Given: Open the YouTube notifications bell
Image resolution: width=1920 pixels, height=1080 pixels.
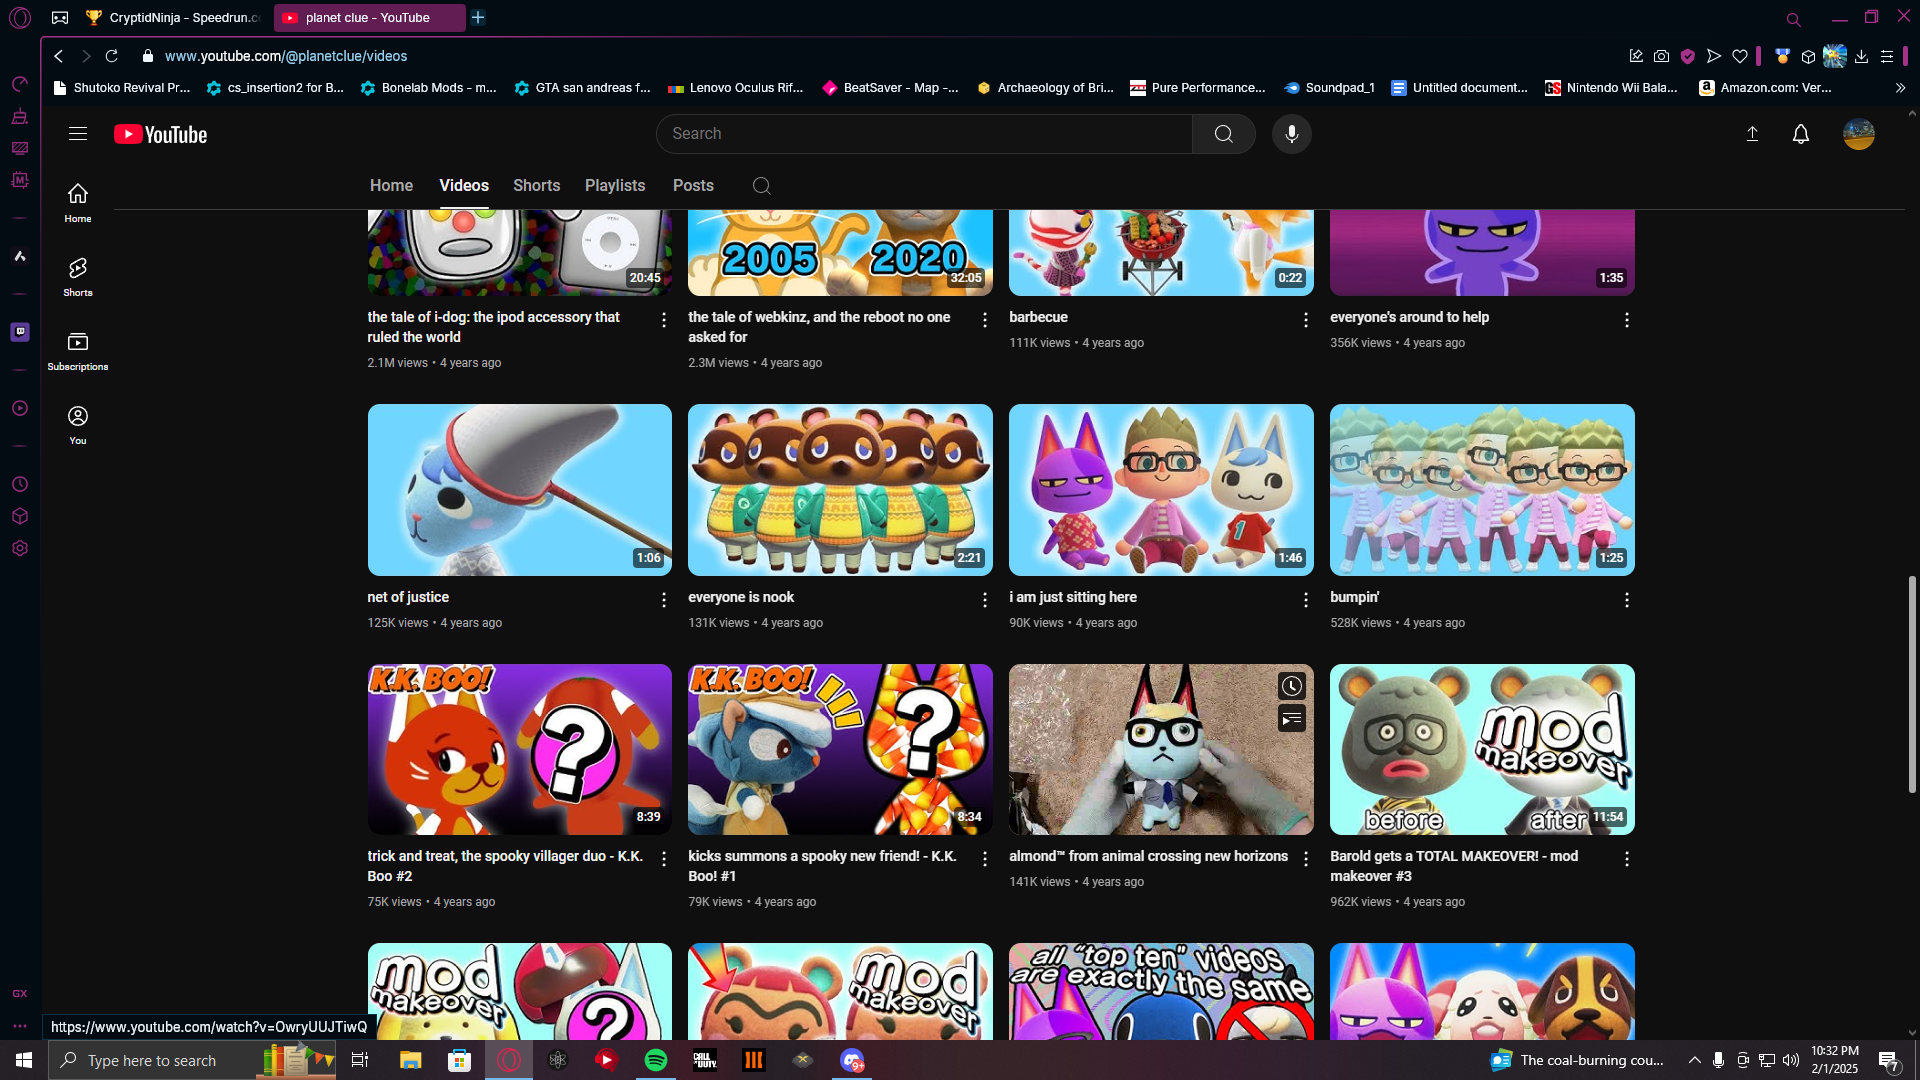Looking at the screenshot, I should point(1800,134).
